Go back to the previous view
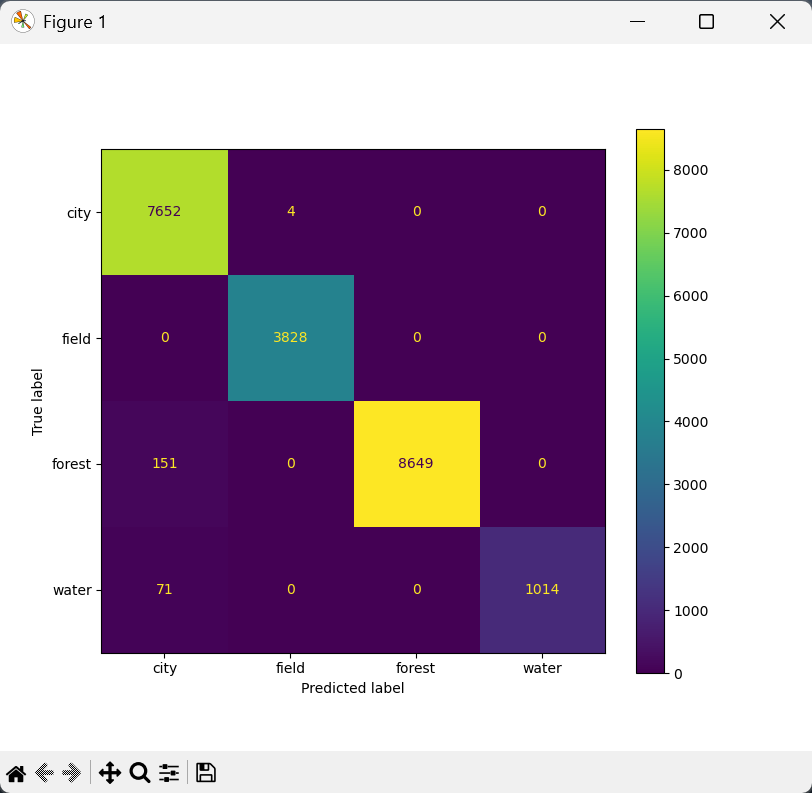This screenshot has width=812, height=793. [x=44, y=772]
